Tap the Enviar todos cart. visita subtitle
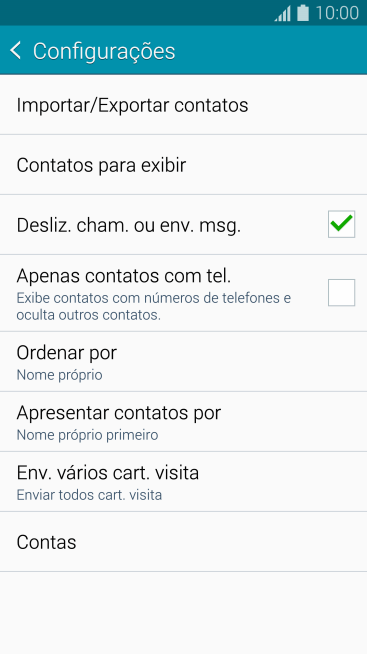 (89, 495)
